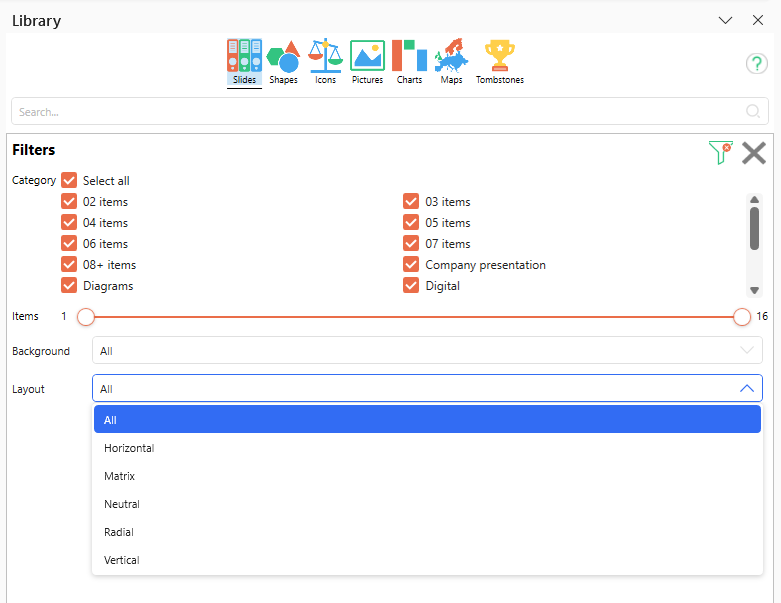
Task: Uncheck the 07 items category
Action: pyautogui.click(x=411, y=243)
